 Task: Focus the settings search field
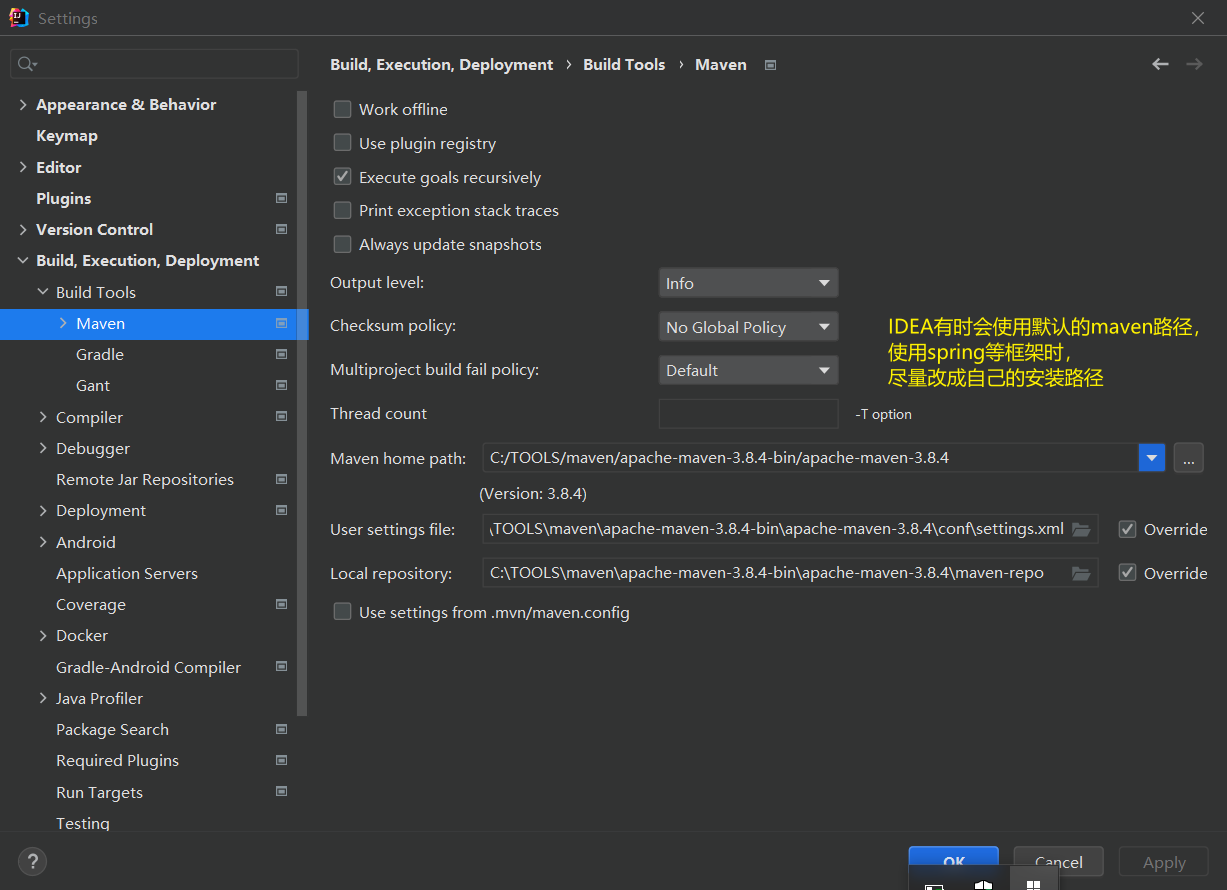[154, 64]
